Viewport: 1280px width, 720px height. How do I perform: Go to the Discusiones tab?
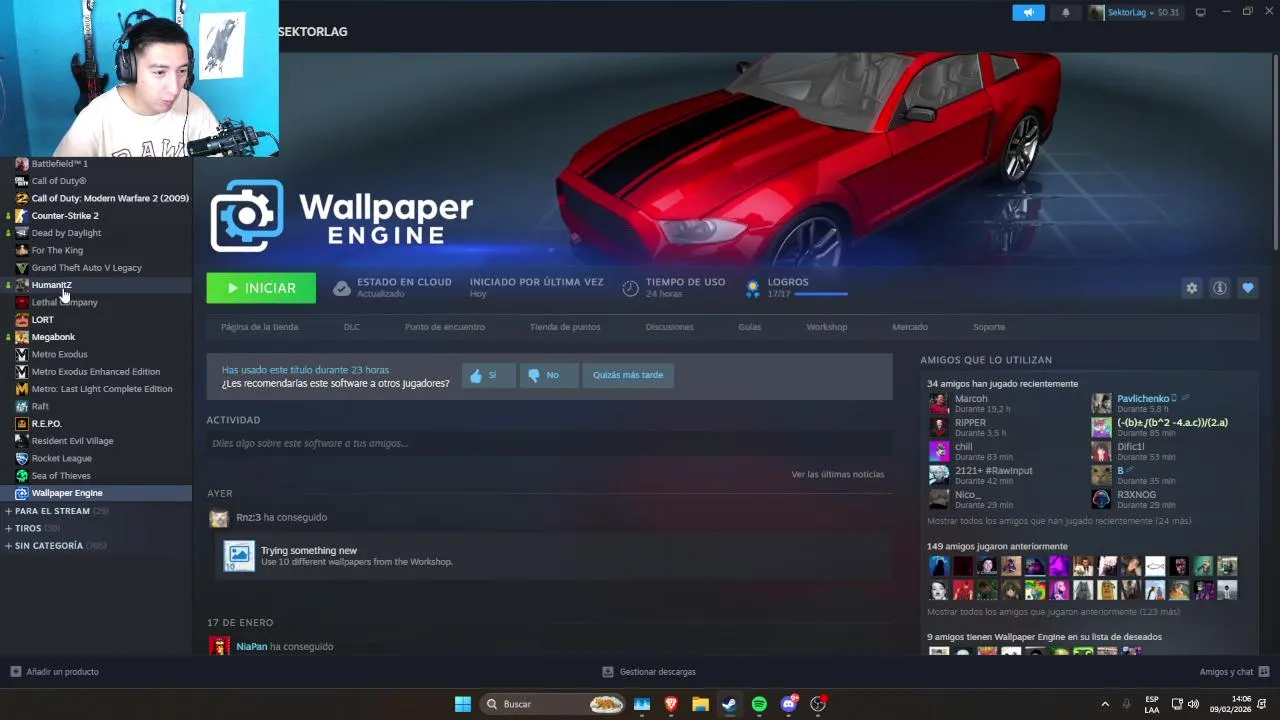[x=669, y=327]
